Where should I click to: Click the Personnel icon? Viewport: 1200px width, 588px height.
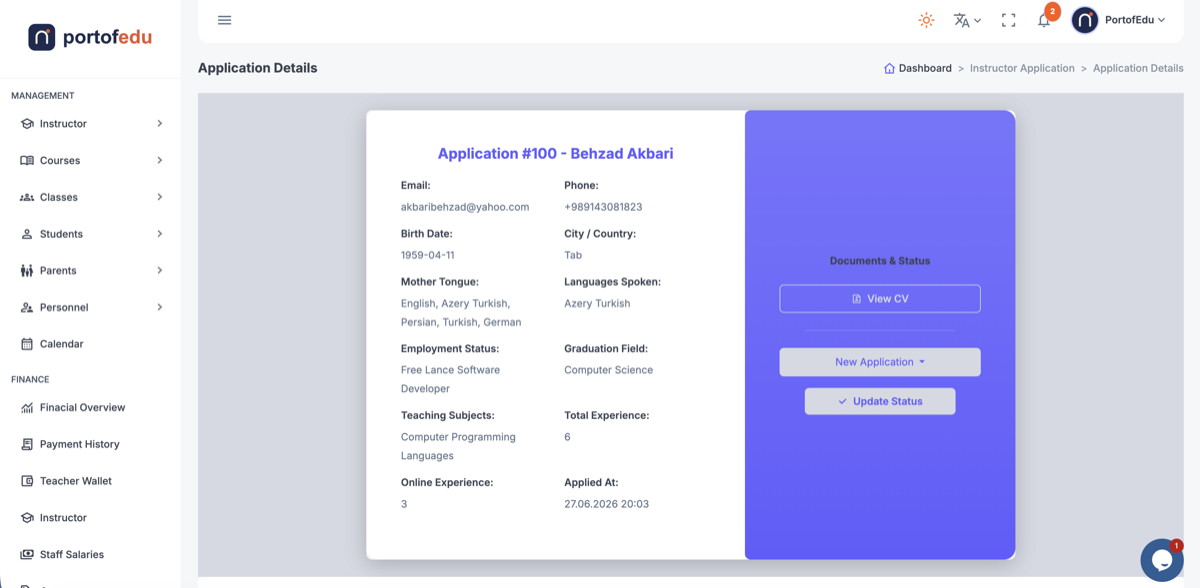27,307
